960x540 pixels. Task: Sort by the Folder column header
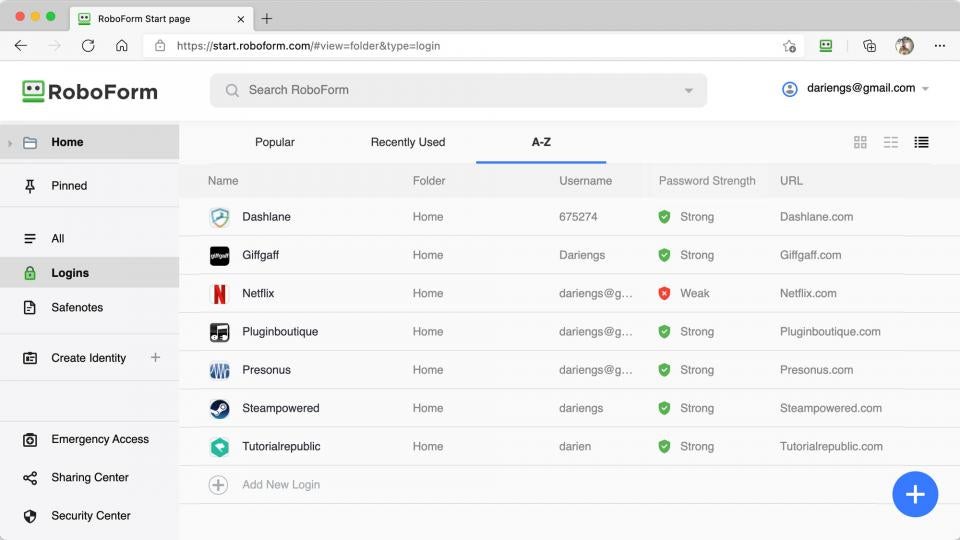pyautogui.click(x=429, y=181)
